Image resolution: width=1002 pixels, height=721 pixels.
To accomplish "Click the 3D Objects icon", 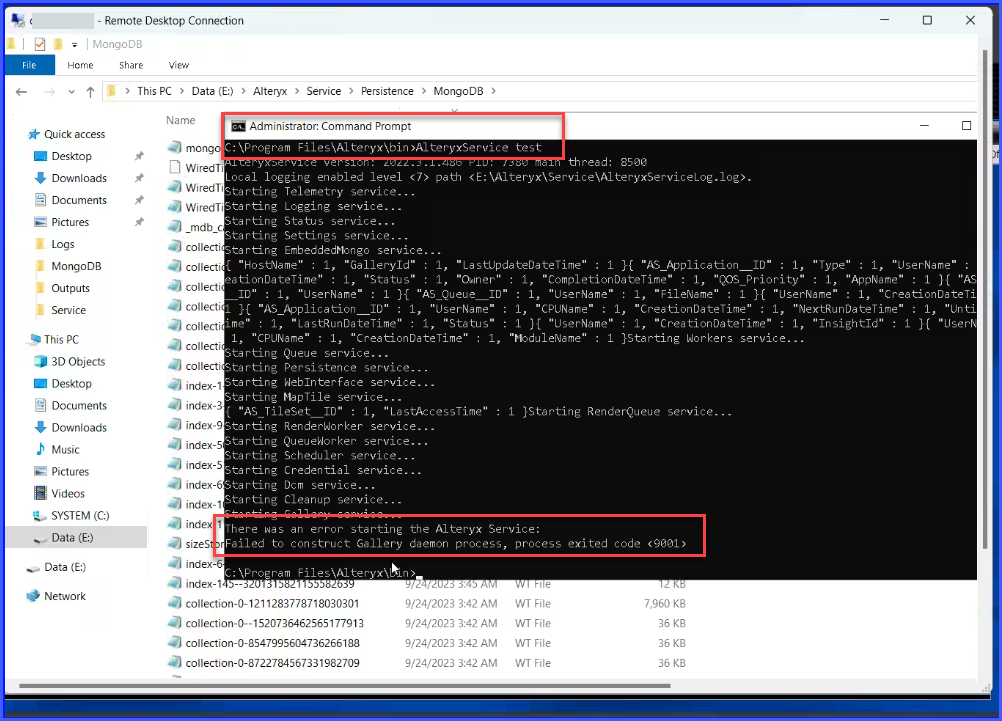I will 40,362.
